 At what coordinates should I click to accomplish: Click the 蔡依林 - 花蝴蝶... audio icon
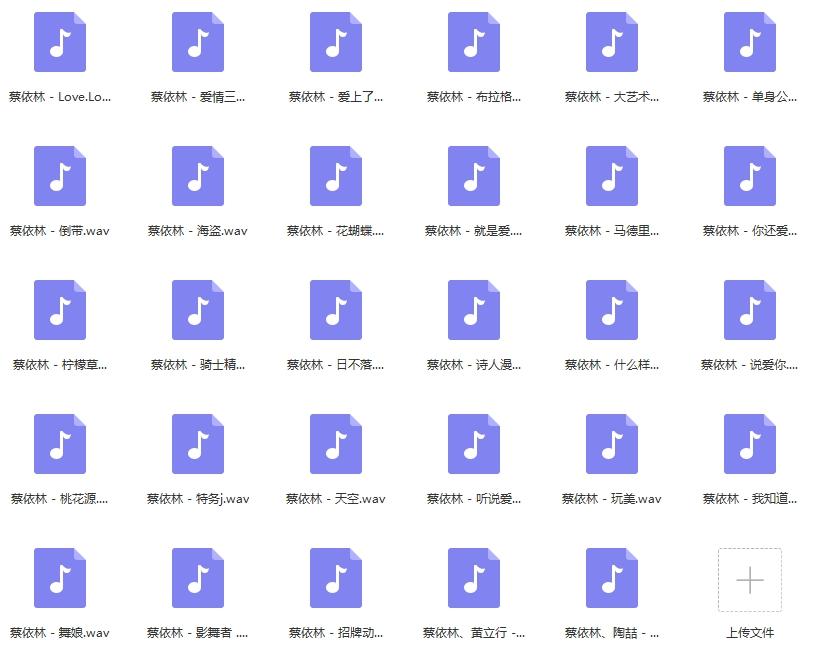336,176
